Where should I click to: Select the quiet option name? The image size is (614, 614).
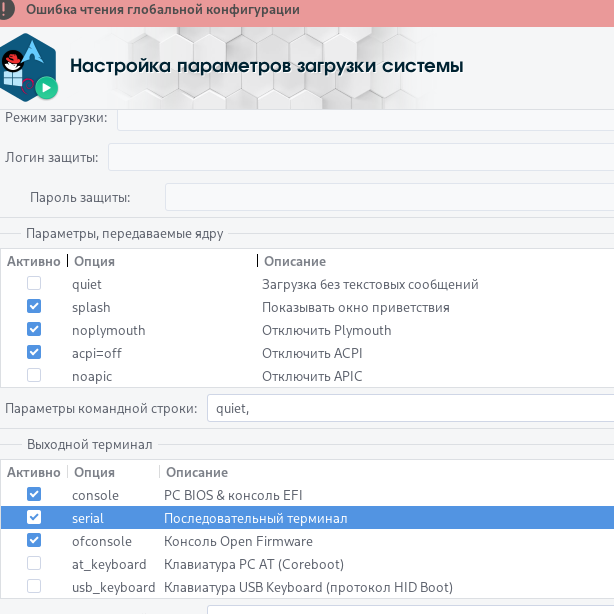pyautogui.click(x=87, y=285)
